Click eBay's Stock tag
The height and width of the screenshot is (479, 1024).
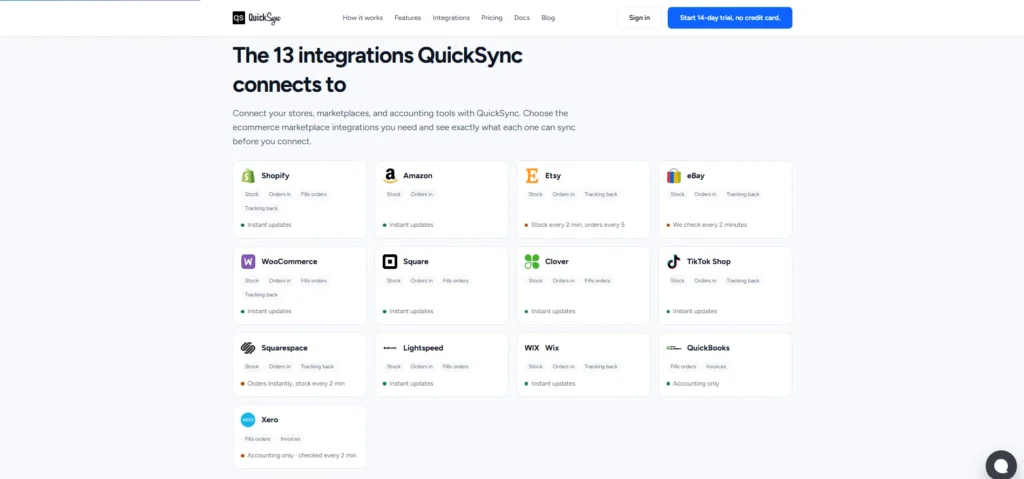point(677,194)
